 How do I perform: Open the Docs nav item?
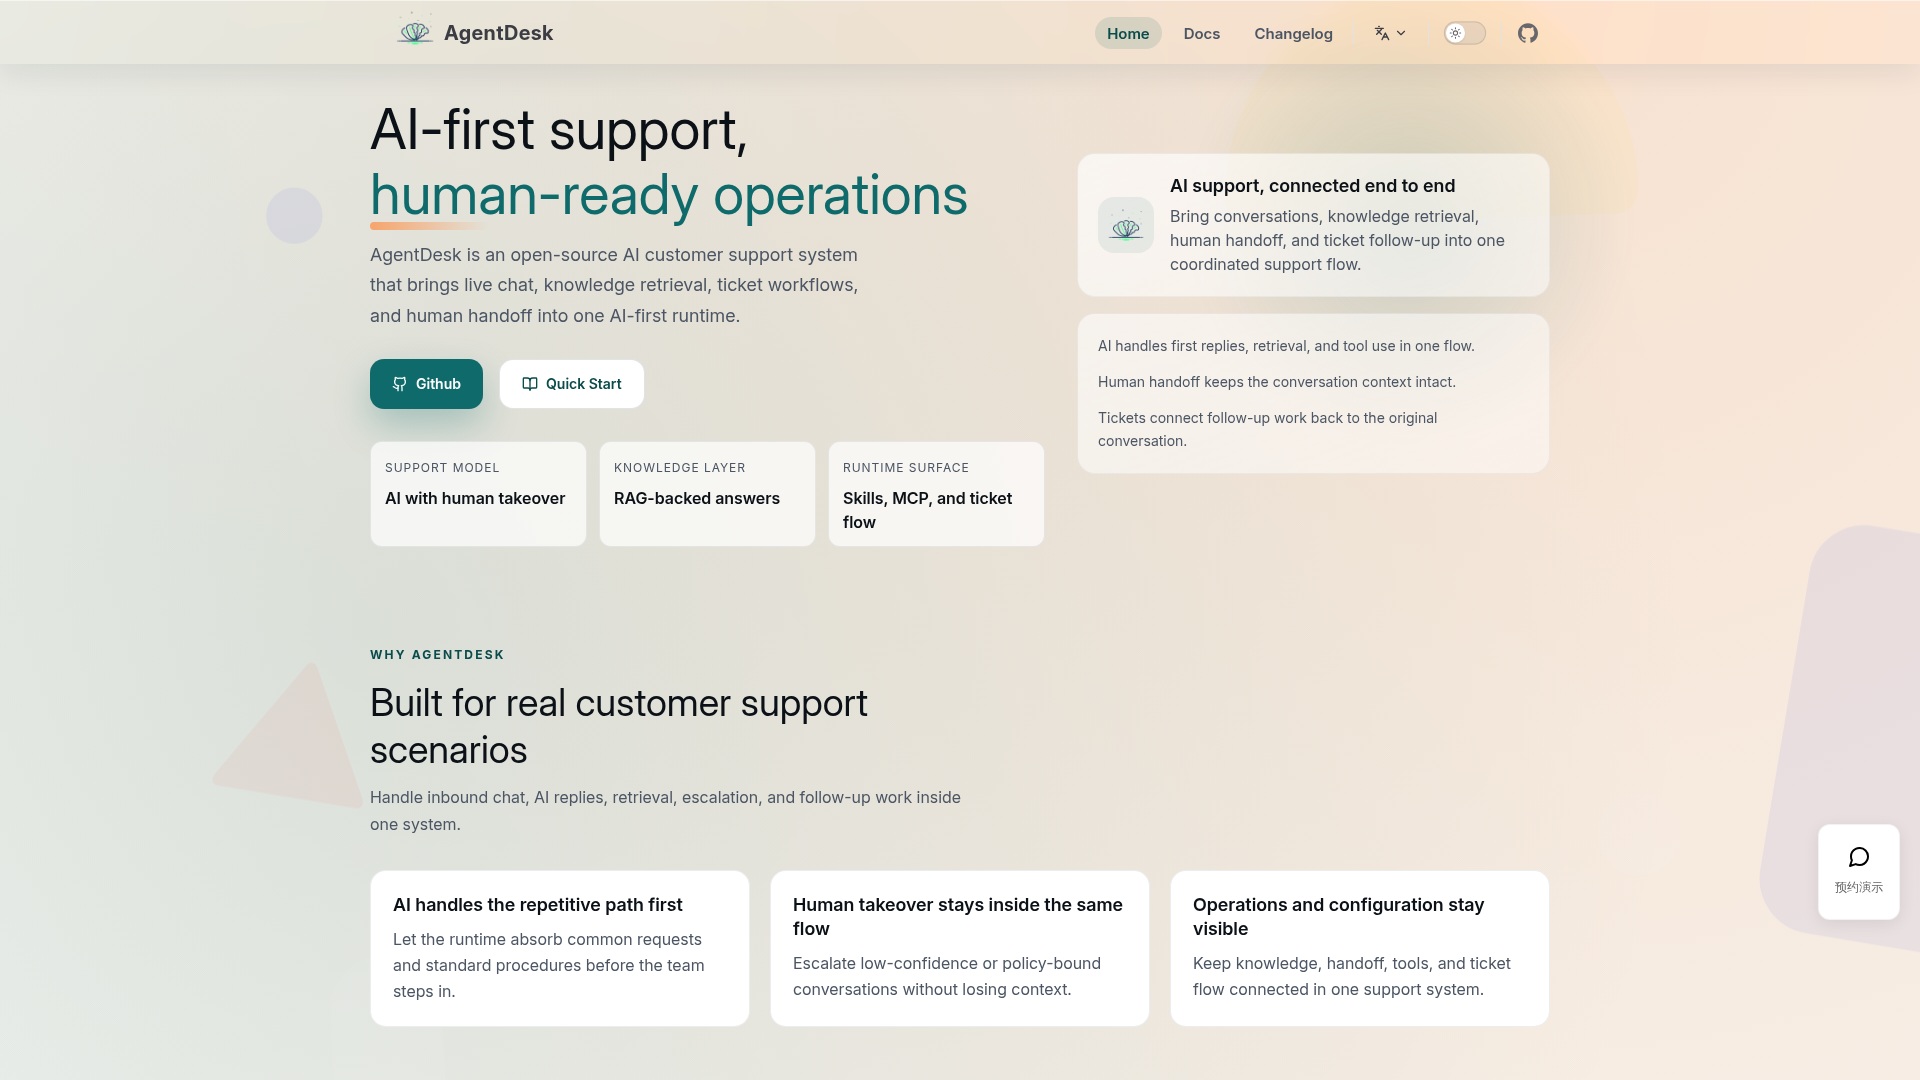[1201, 33]
